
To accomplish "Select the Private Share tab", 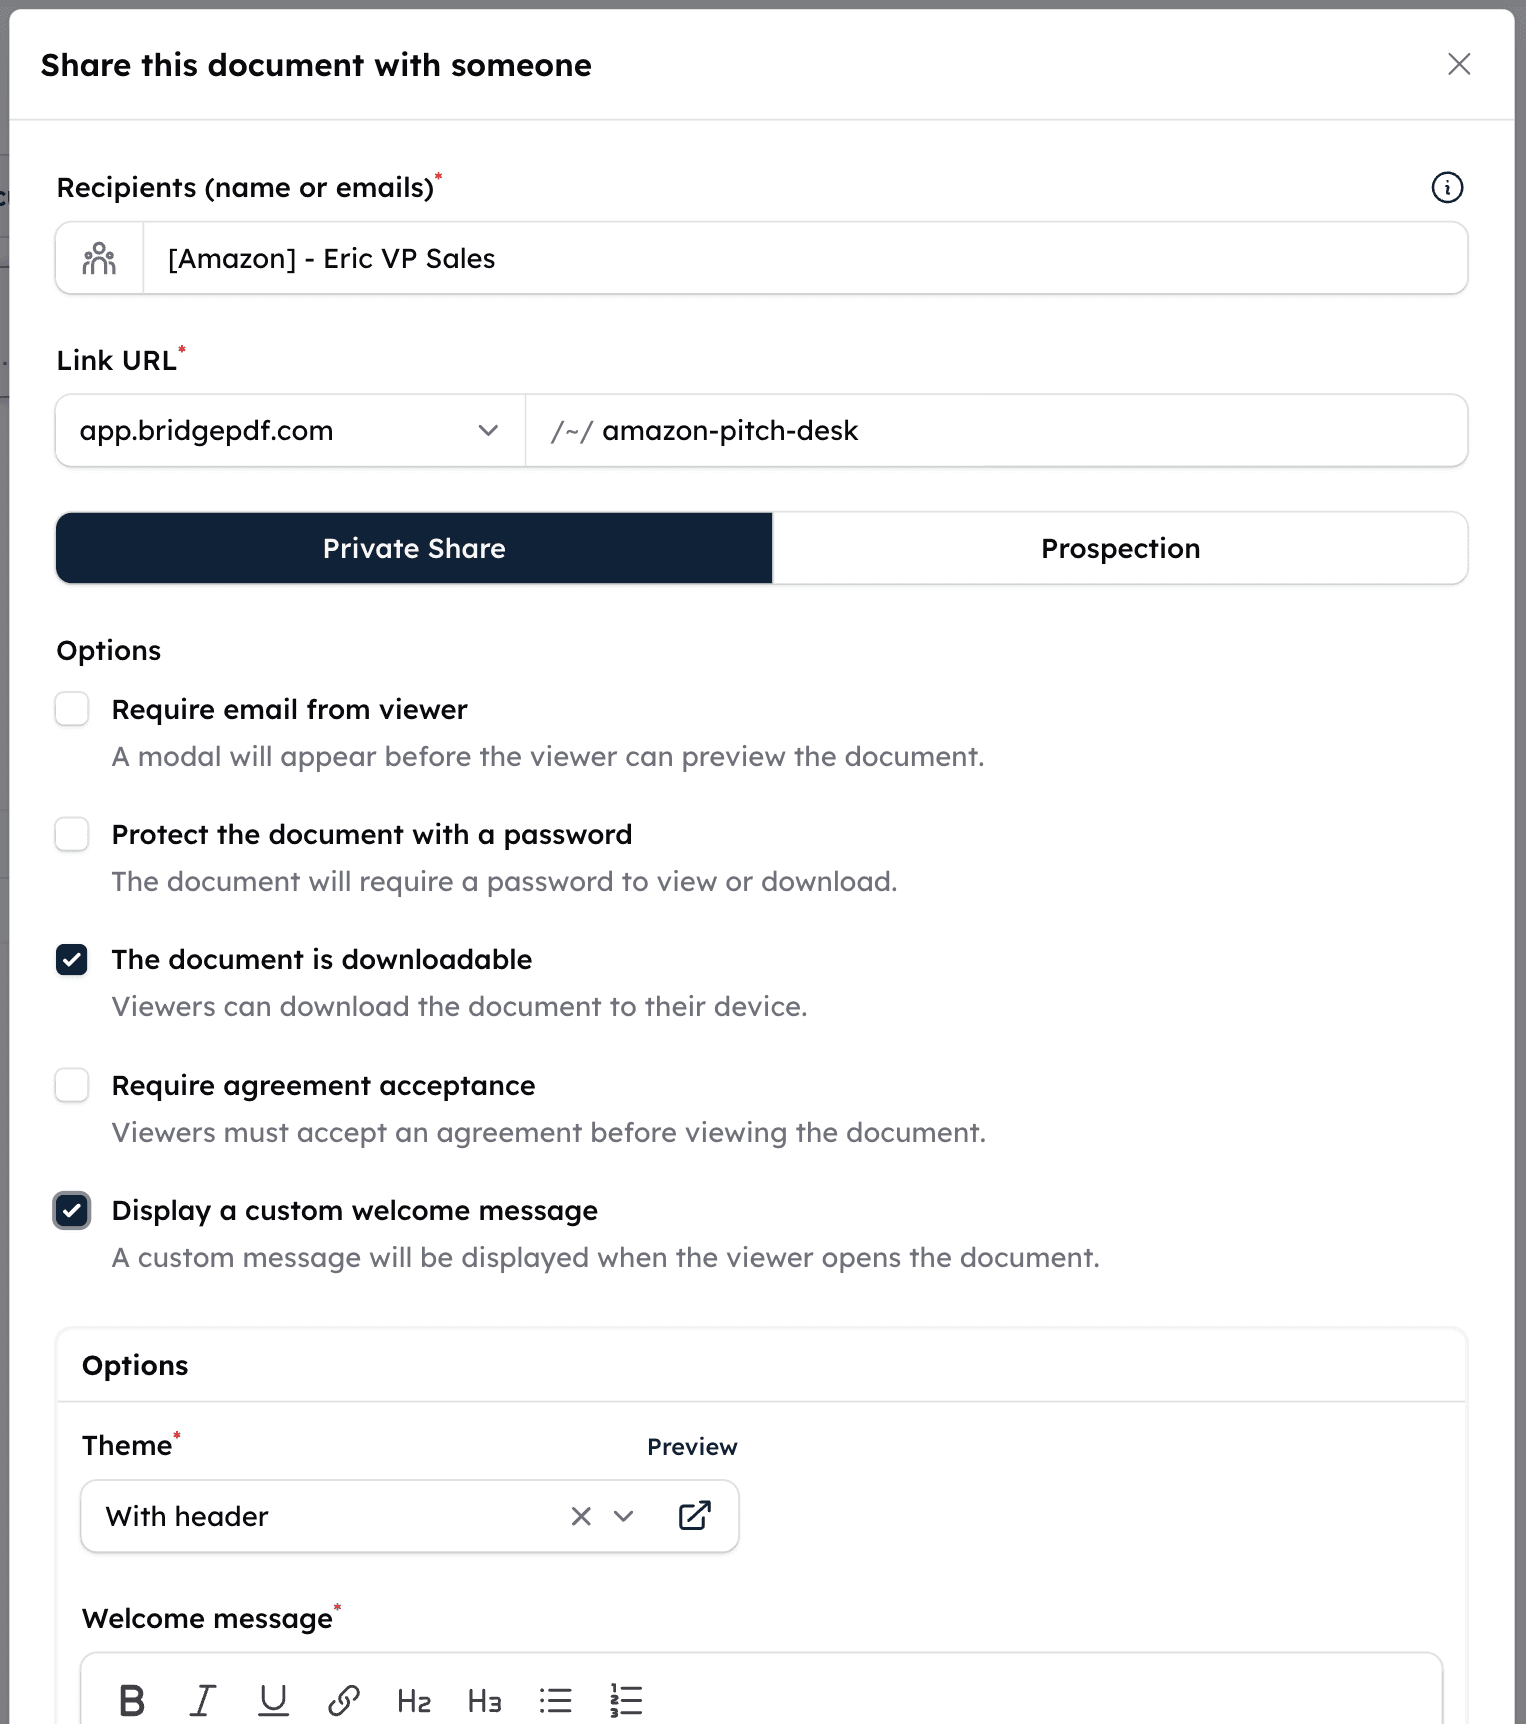I will click(x=413, y=548).
